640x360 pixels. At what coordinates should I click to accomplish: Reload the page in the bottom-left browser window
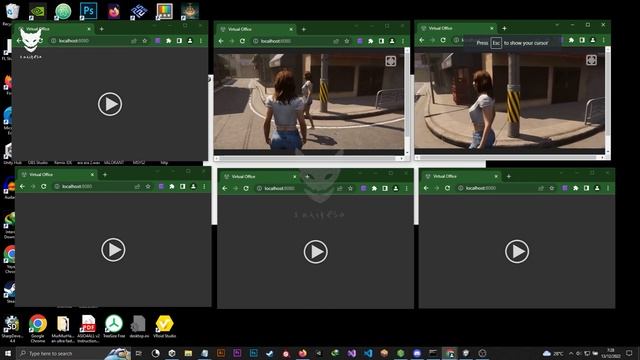(43, 187)
